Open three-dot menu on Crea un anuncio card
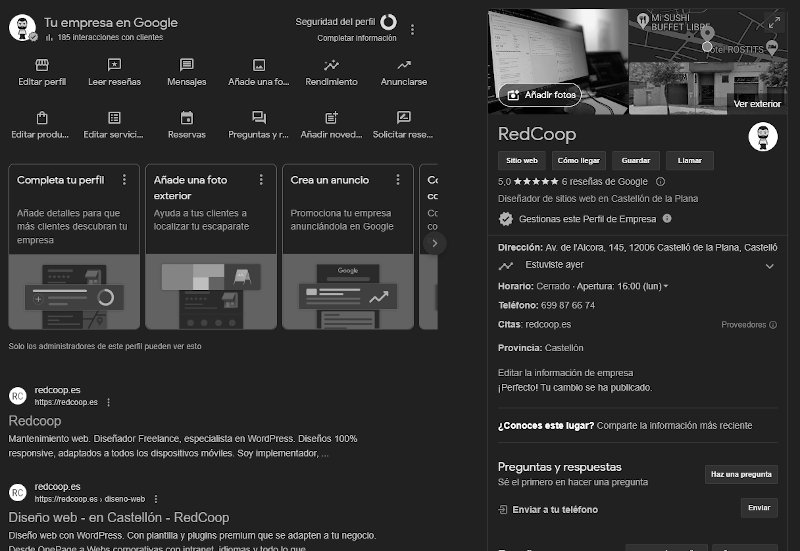The image size is (800, 551). (398, 180)
